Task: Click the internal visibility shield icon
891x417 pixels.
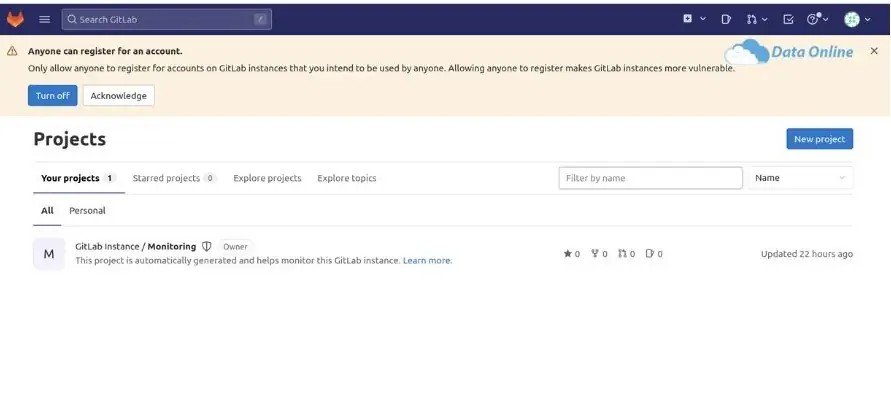Action: click(x=207, y=247)
